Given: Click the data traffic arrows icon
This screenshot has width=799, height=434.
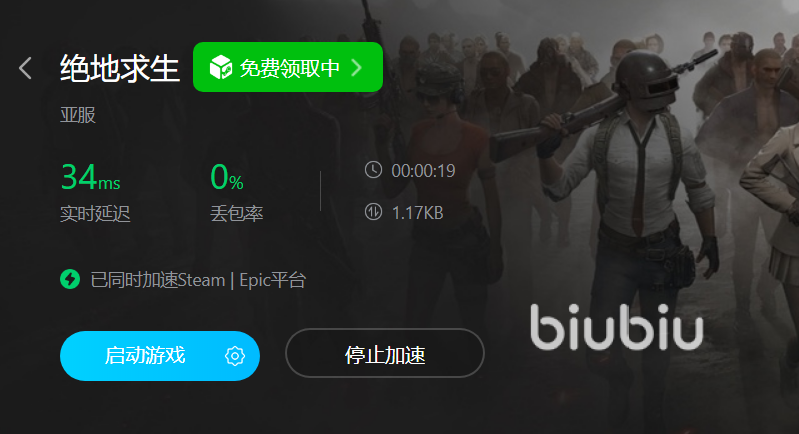Looking at the screenshot, I should coord(374,211).
